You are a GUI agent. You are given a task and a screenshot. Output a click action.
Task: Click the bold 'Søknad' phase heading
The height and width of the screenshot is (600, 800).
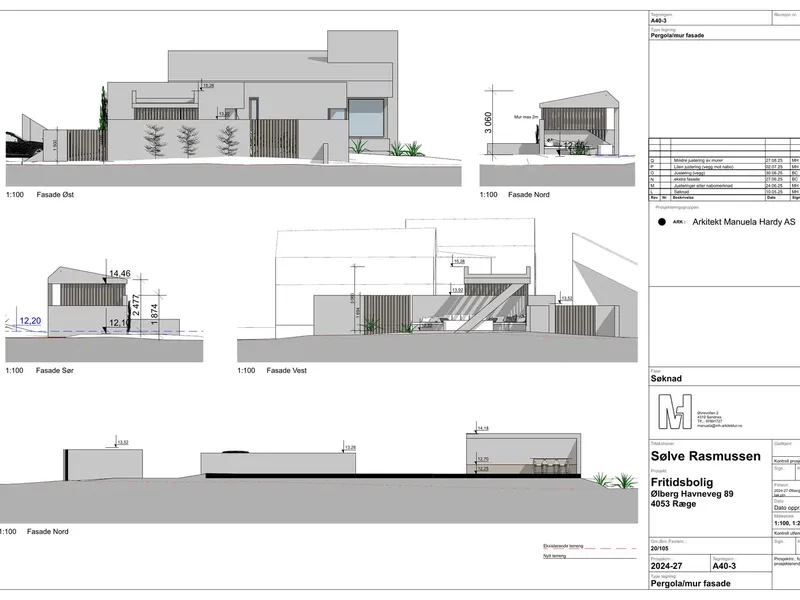coord(666,379)
